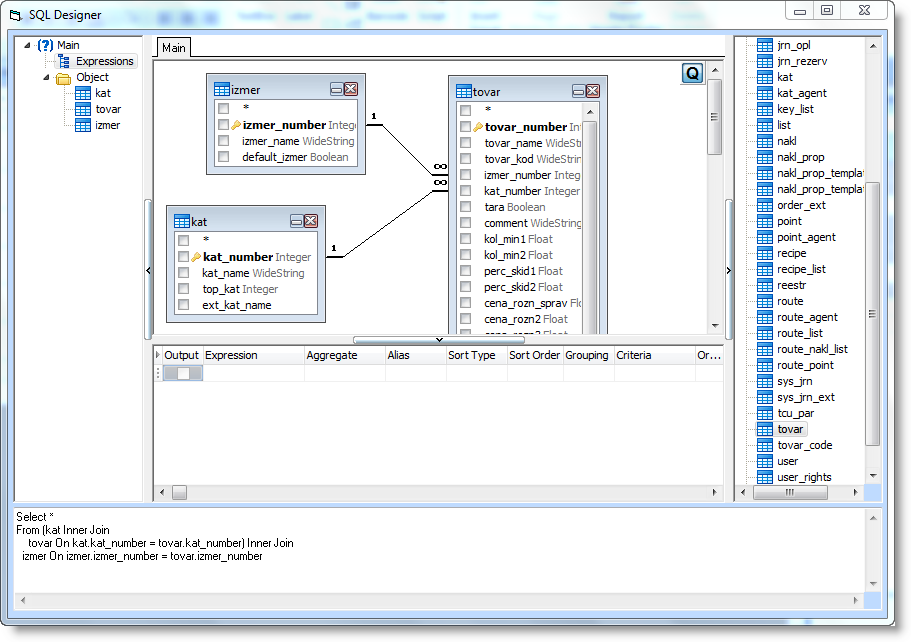Select the jrn_opl table icon in the list
911x642 pixels.
point(765,45)
